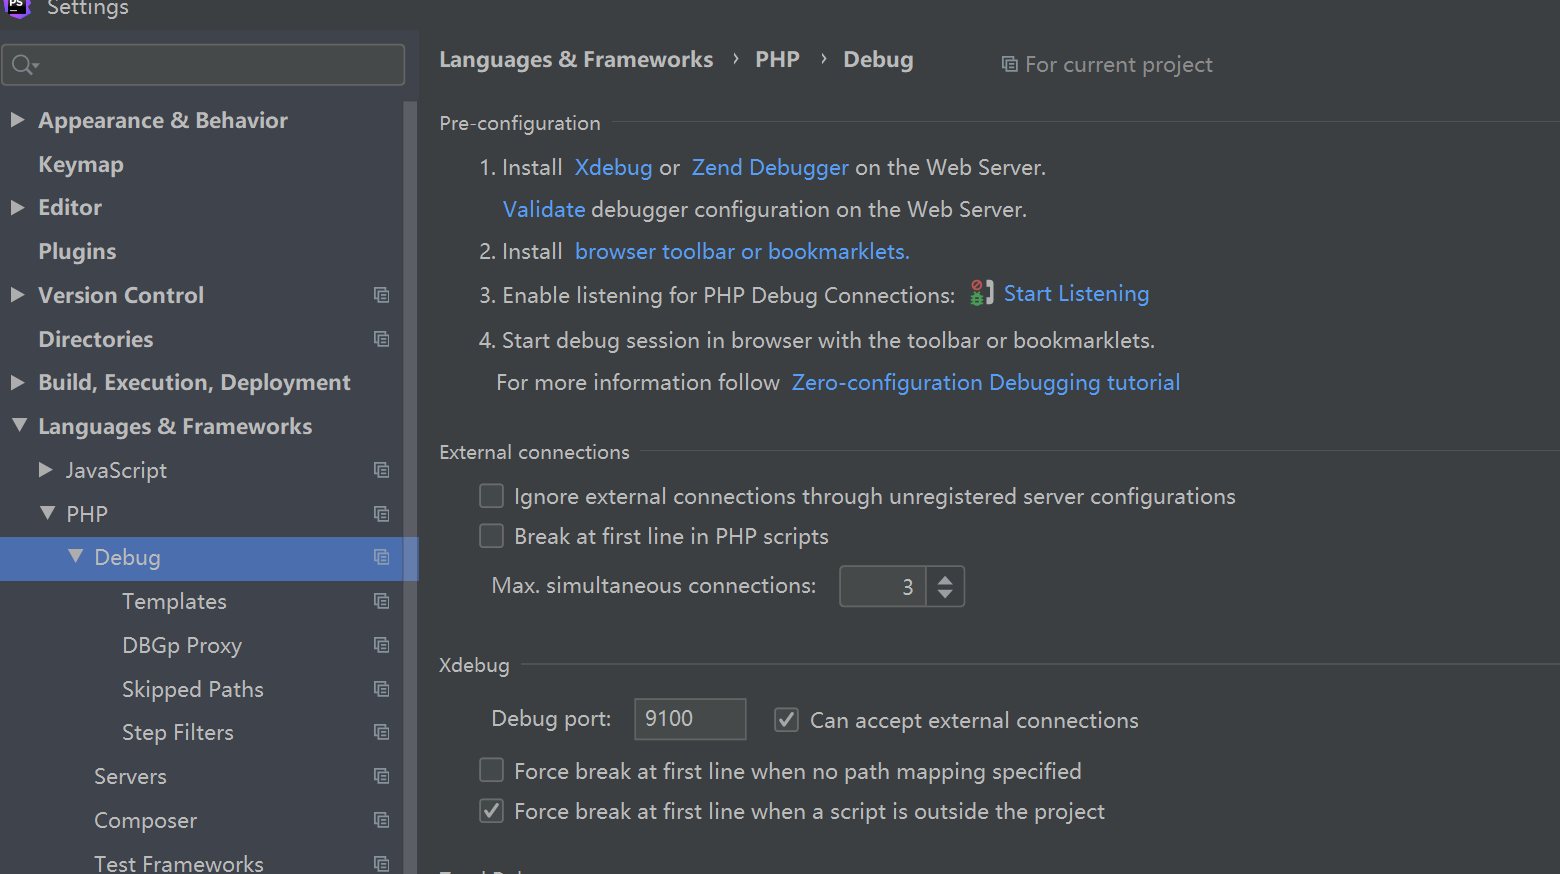Click Validate debugger configuration link
This screenshot has width=1560, height=874.
(x=544, y=209)
